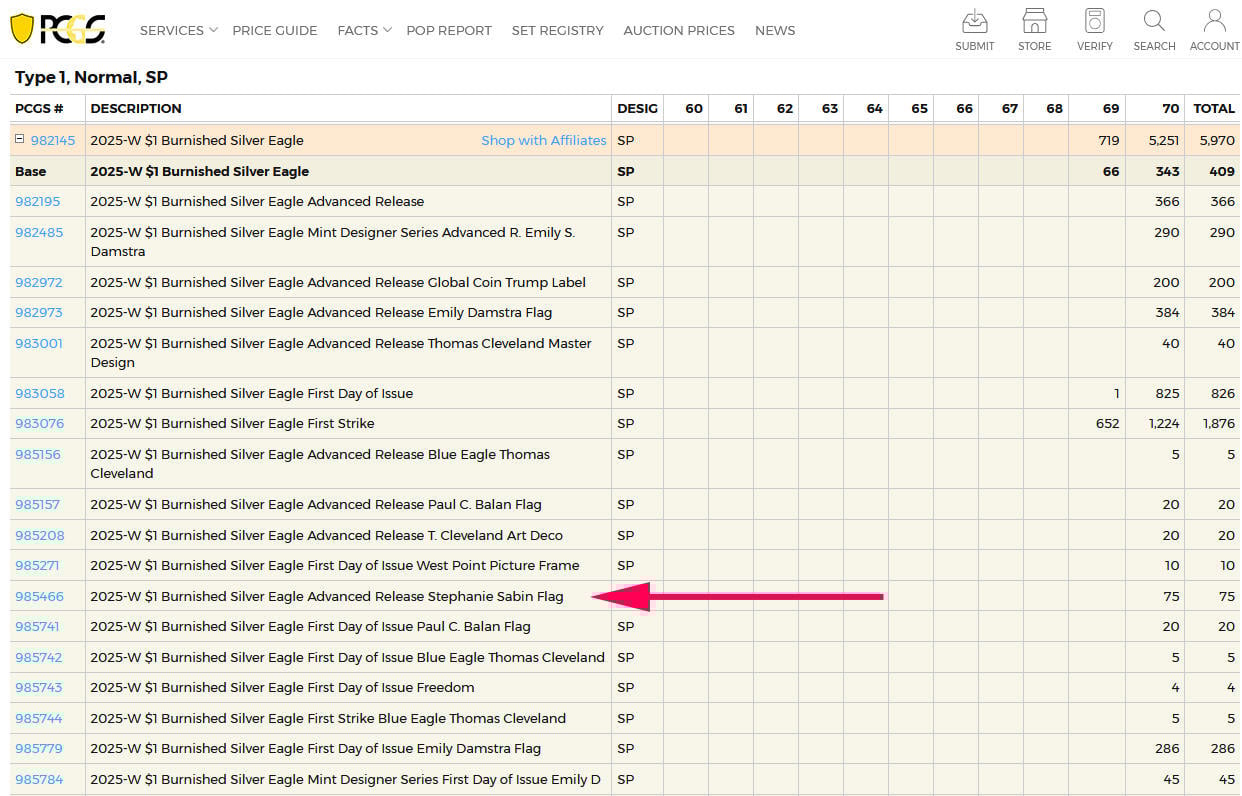Image resolution: width=1242 pixels, height=796 pixels.
Task: Select the Base row label
Action: [31, 171]
